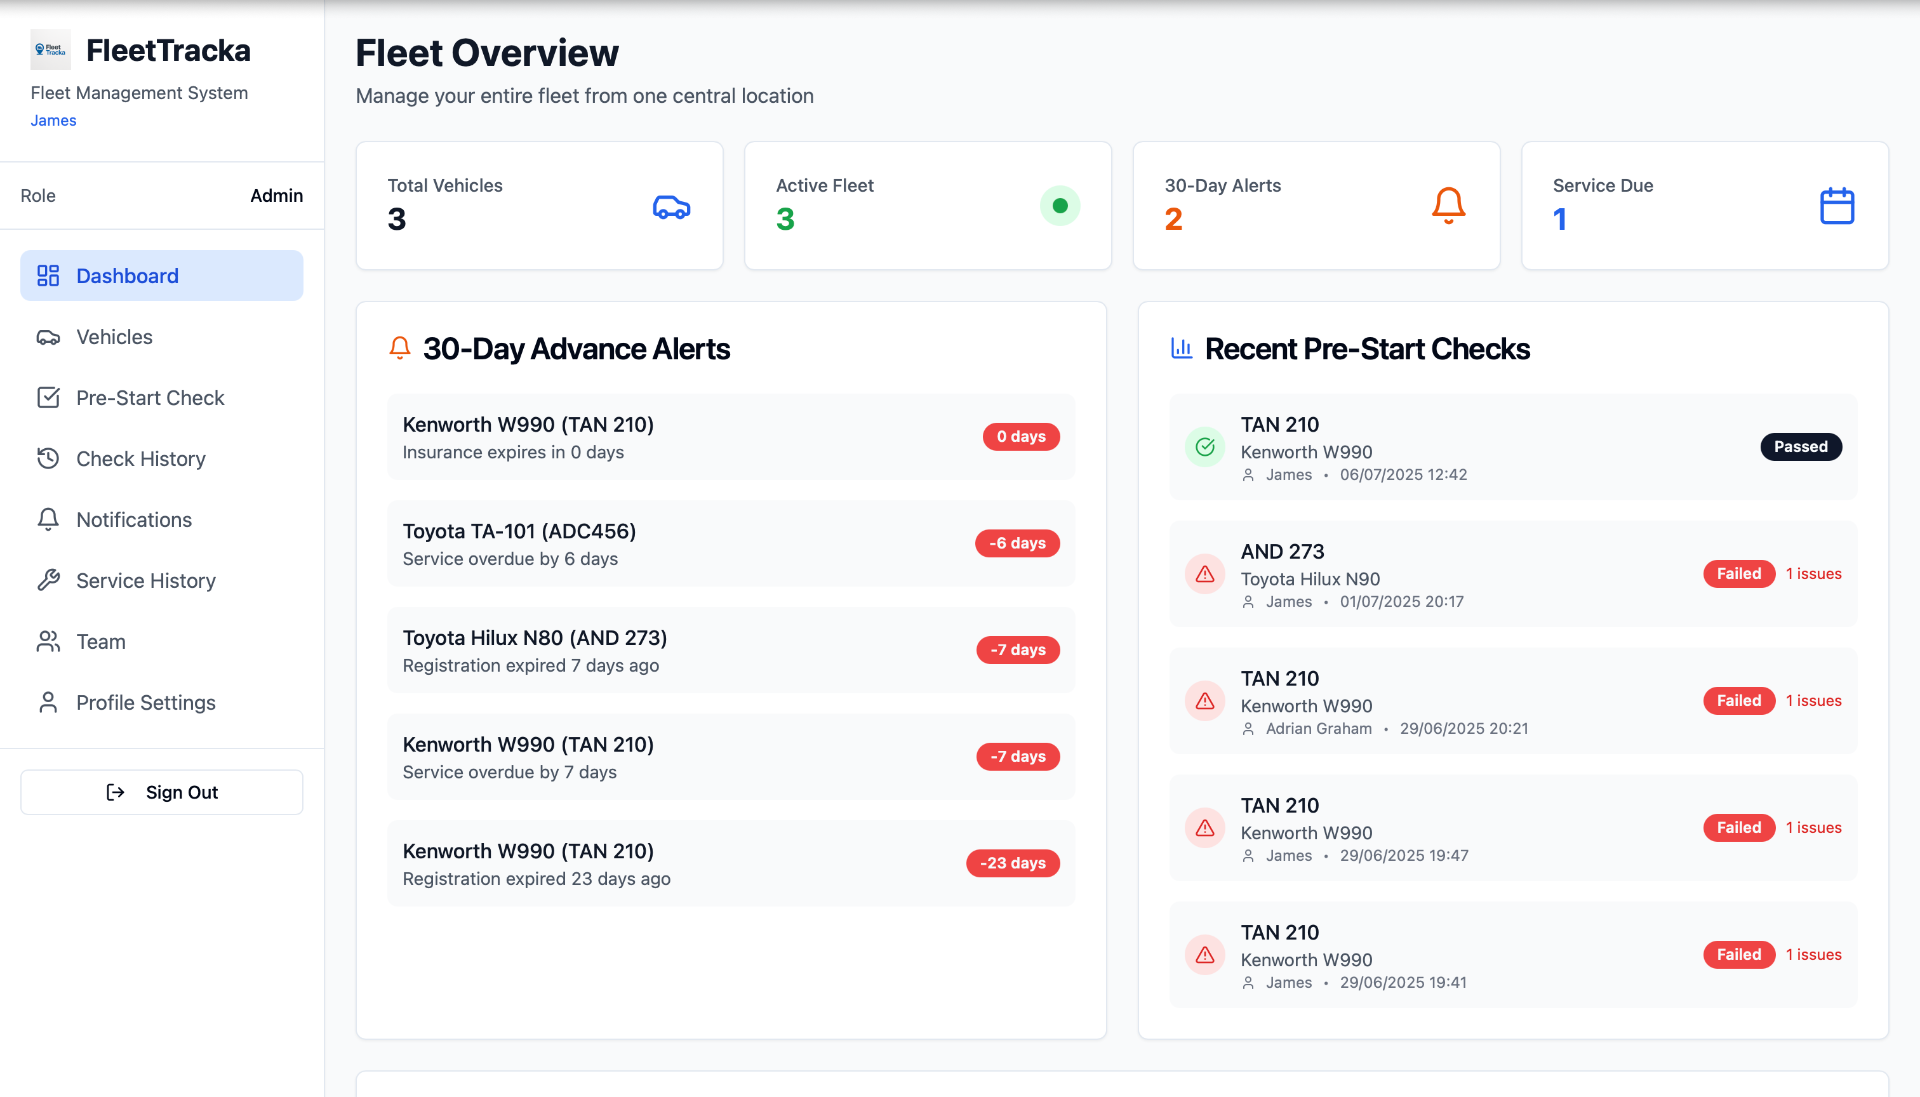
Task: Click the calendar icon in Service Due card
Action: (x=1836, y=206)
